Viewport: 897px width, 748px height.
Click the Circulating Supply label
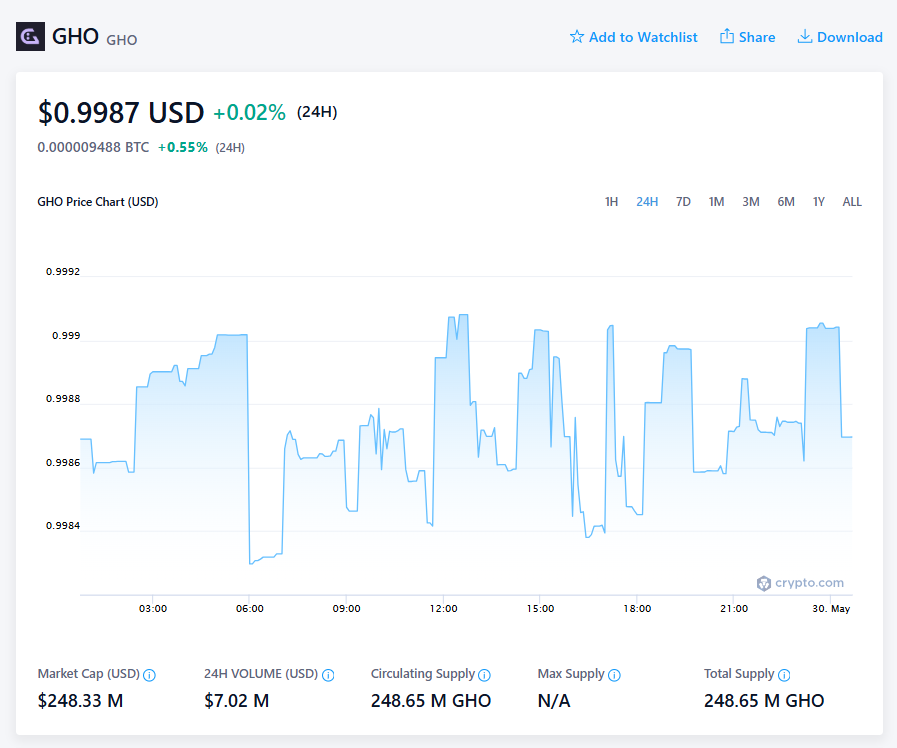coord(423,674)
